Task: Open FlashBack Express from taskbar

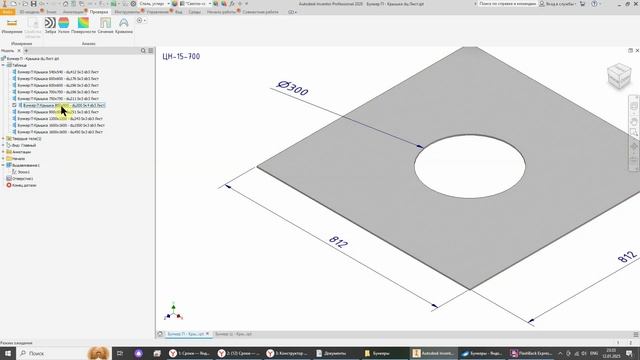Action: tap(531, 353)
